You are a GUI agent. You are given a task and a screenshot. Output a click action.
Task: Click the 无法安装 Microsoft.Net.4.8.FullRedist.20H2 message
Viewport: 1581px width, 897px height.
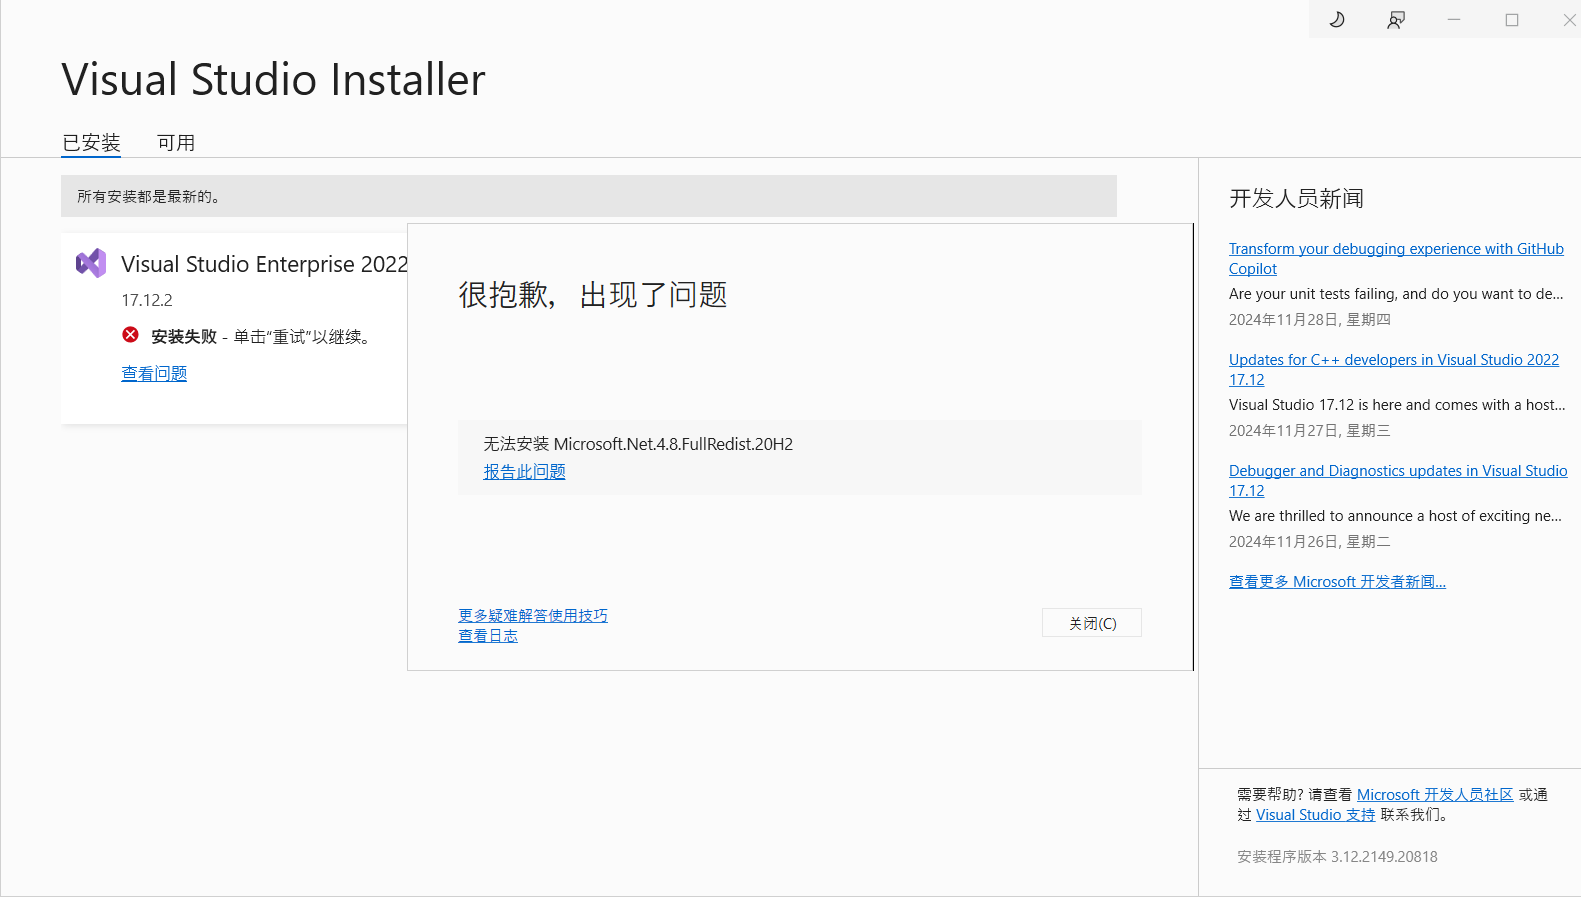coord(638,444)
